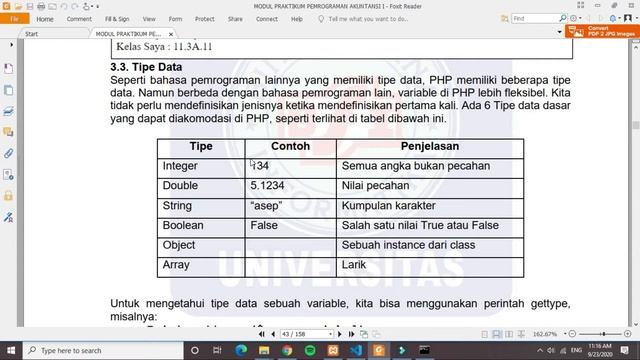The width and height of the screenshot is (640, 360).
Task: Open the Pages thumbnails panel icon
Action: 8,90
